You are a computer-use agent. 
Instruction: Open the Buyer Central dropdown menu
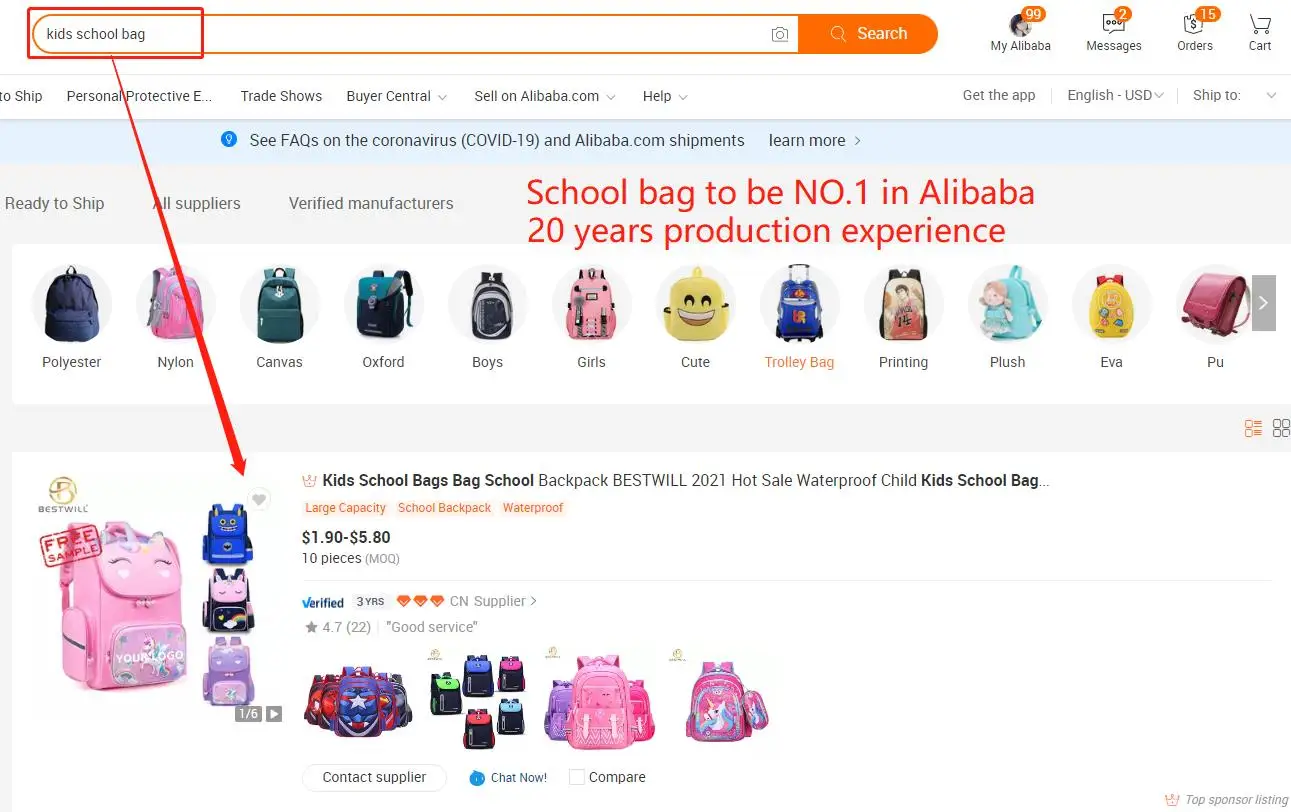(397, 96)
